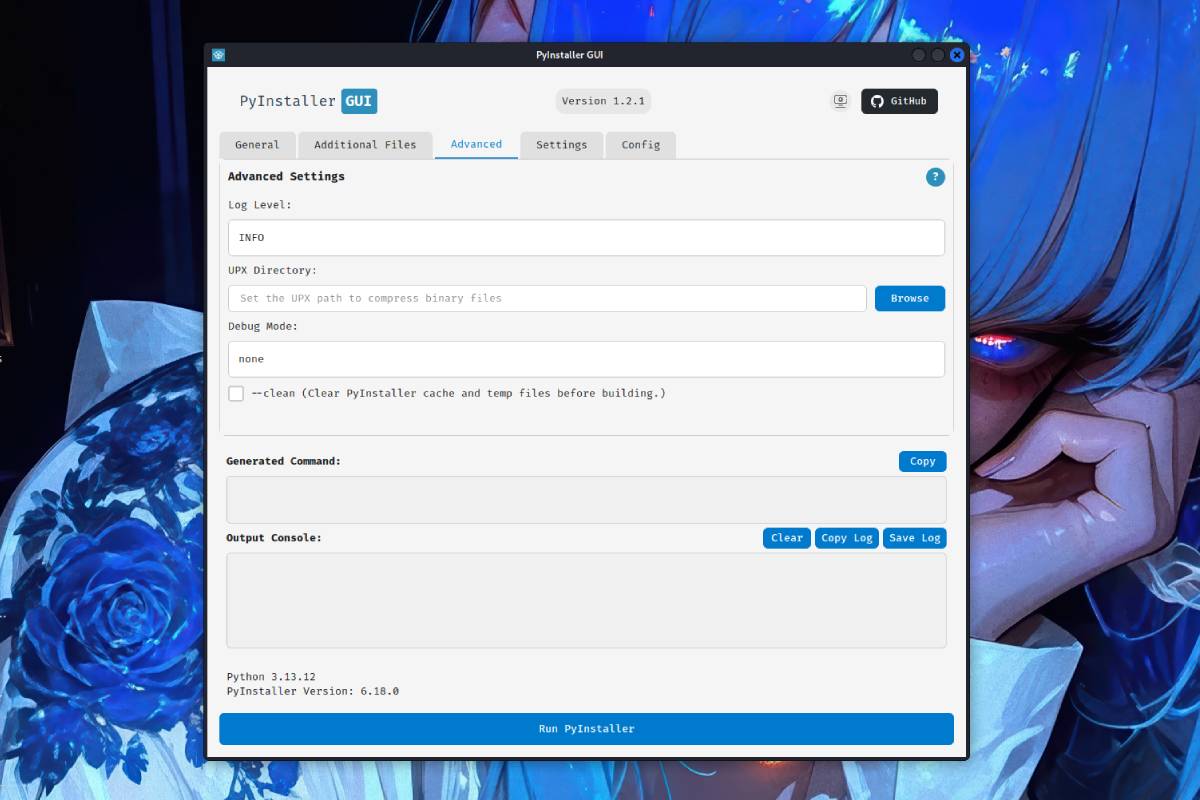Open the Additional Files tab
The image size is (1200, 800).
(x=365, y=145)
